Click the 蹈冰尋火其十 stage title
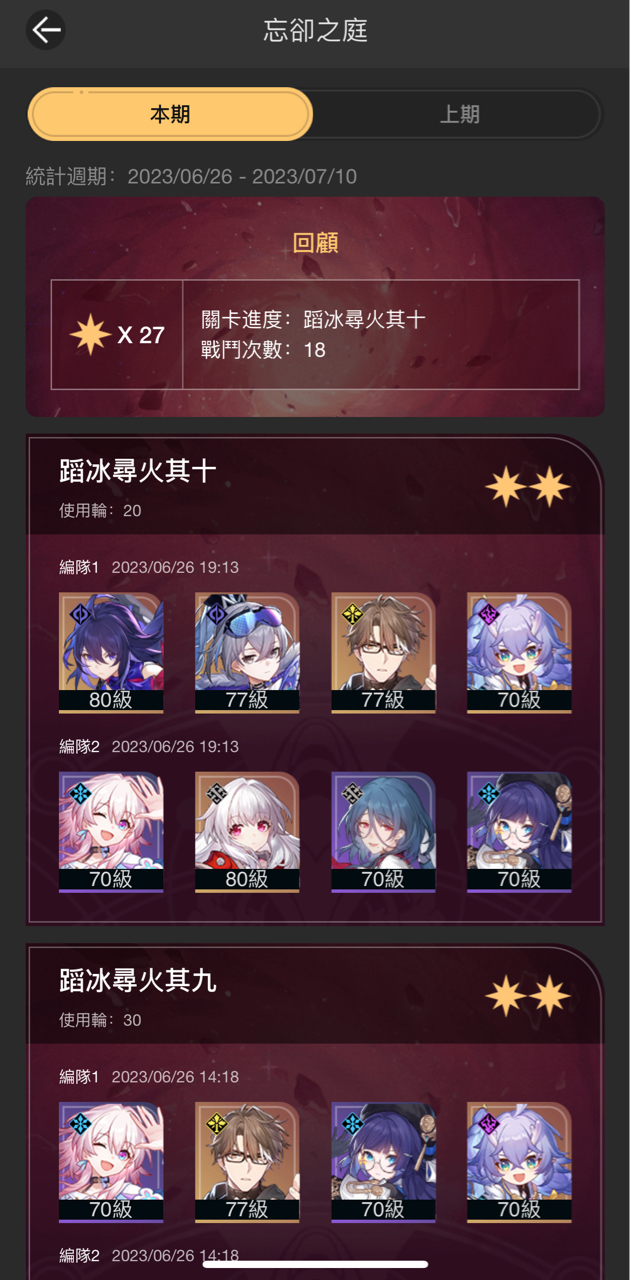This screenshot has width=630, height=1280. (x=138, y=471)
